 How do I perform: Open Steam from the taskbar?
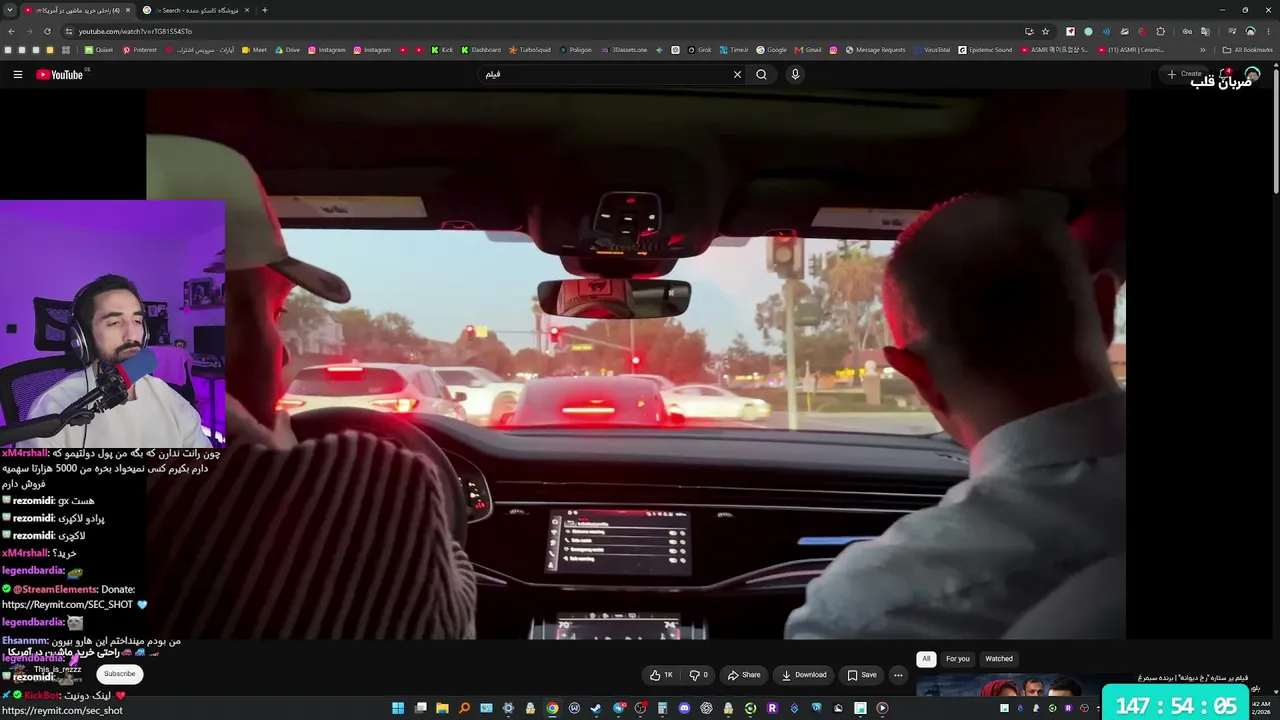596,708
